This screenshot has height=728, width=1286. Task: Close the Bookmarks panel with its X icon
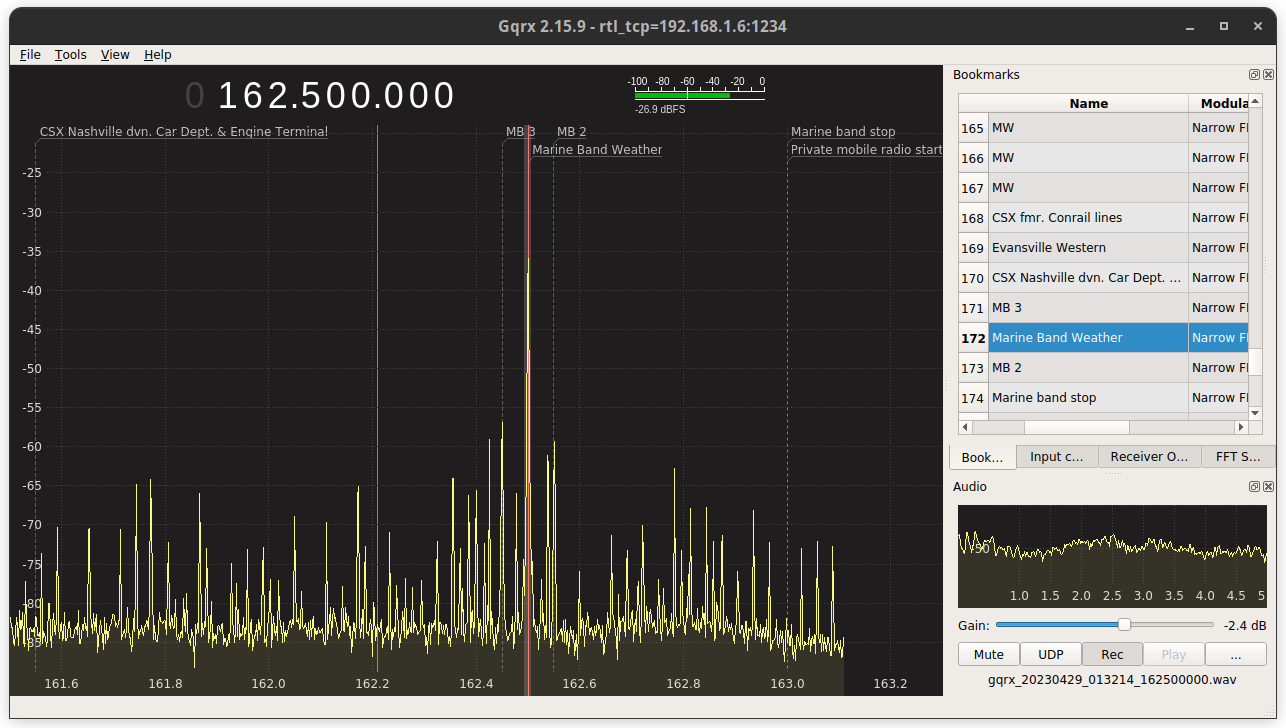pyautogui.click(x=1268, y=74)
